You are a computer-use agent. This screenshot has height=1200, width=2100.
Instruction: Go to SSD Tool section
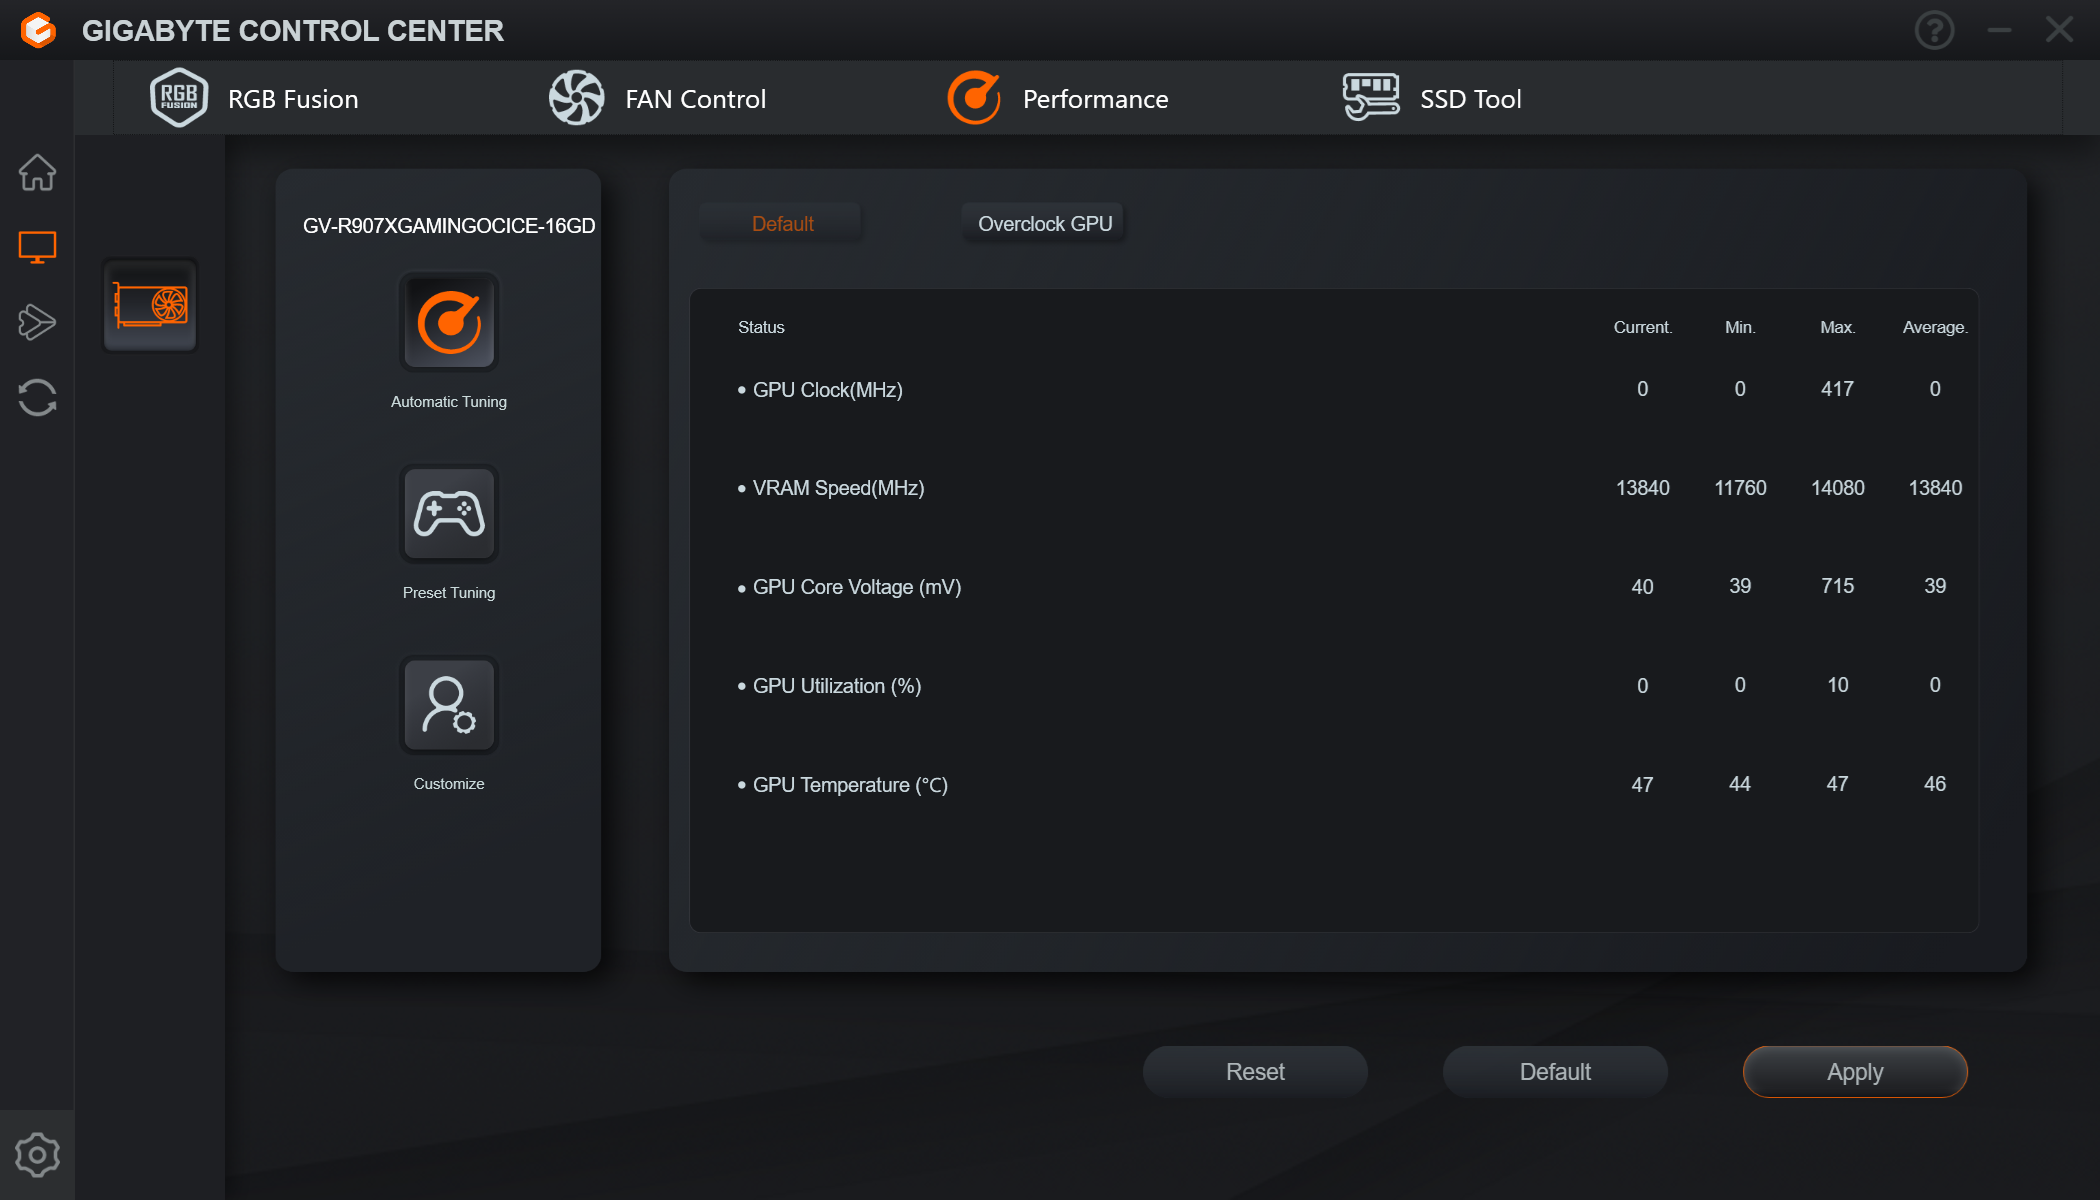click(x=1432, y=98)
